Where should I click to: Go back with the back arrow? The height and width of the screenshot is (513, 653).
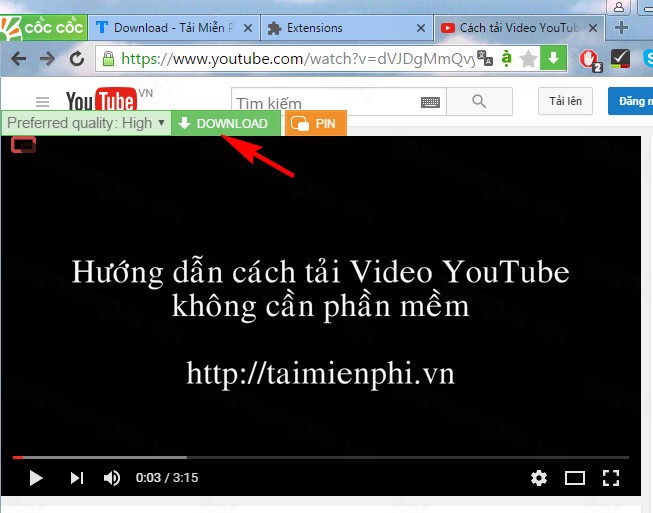click(18, 59)
